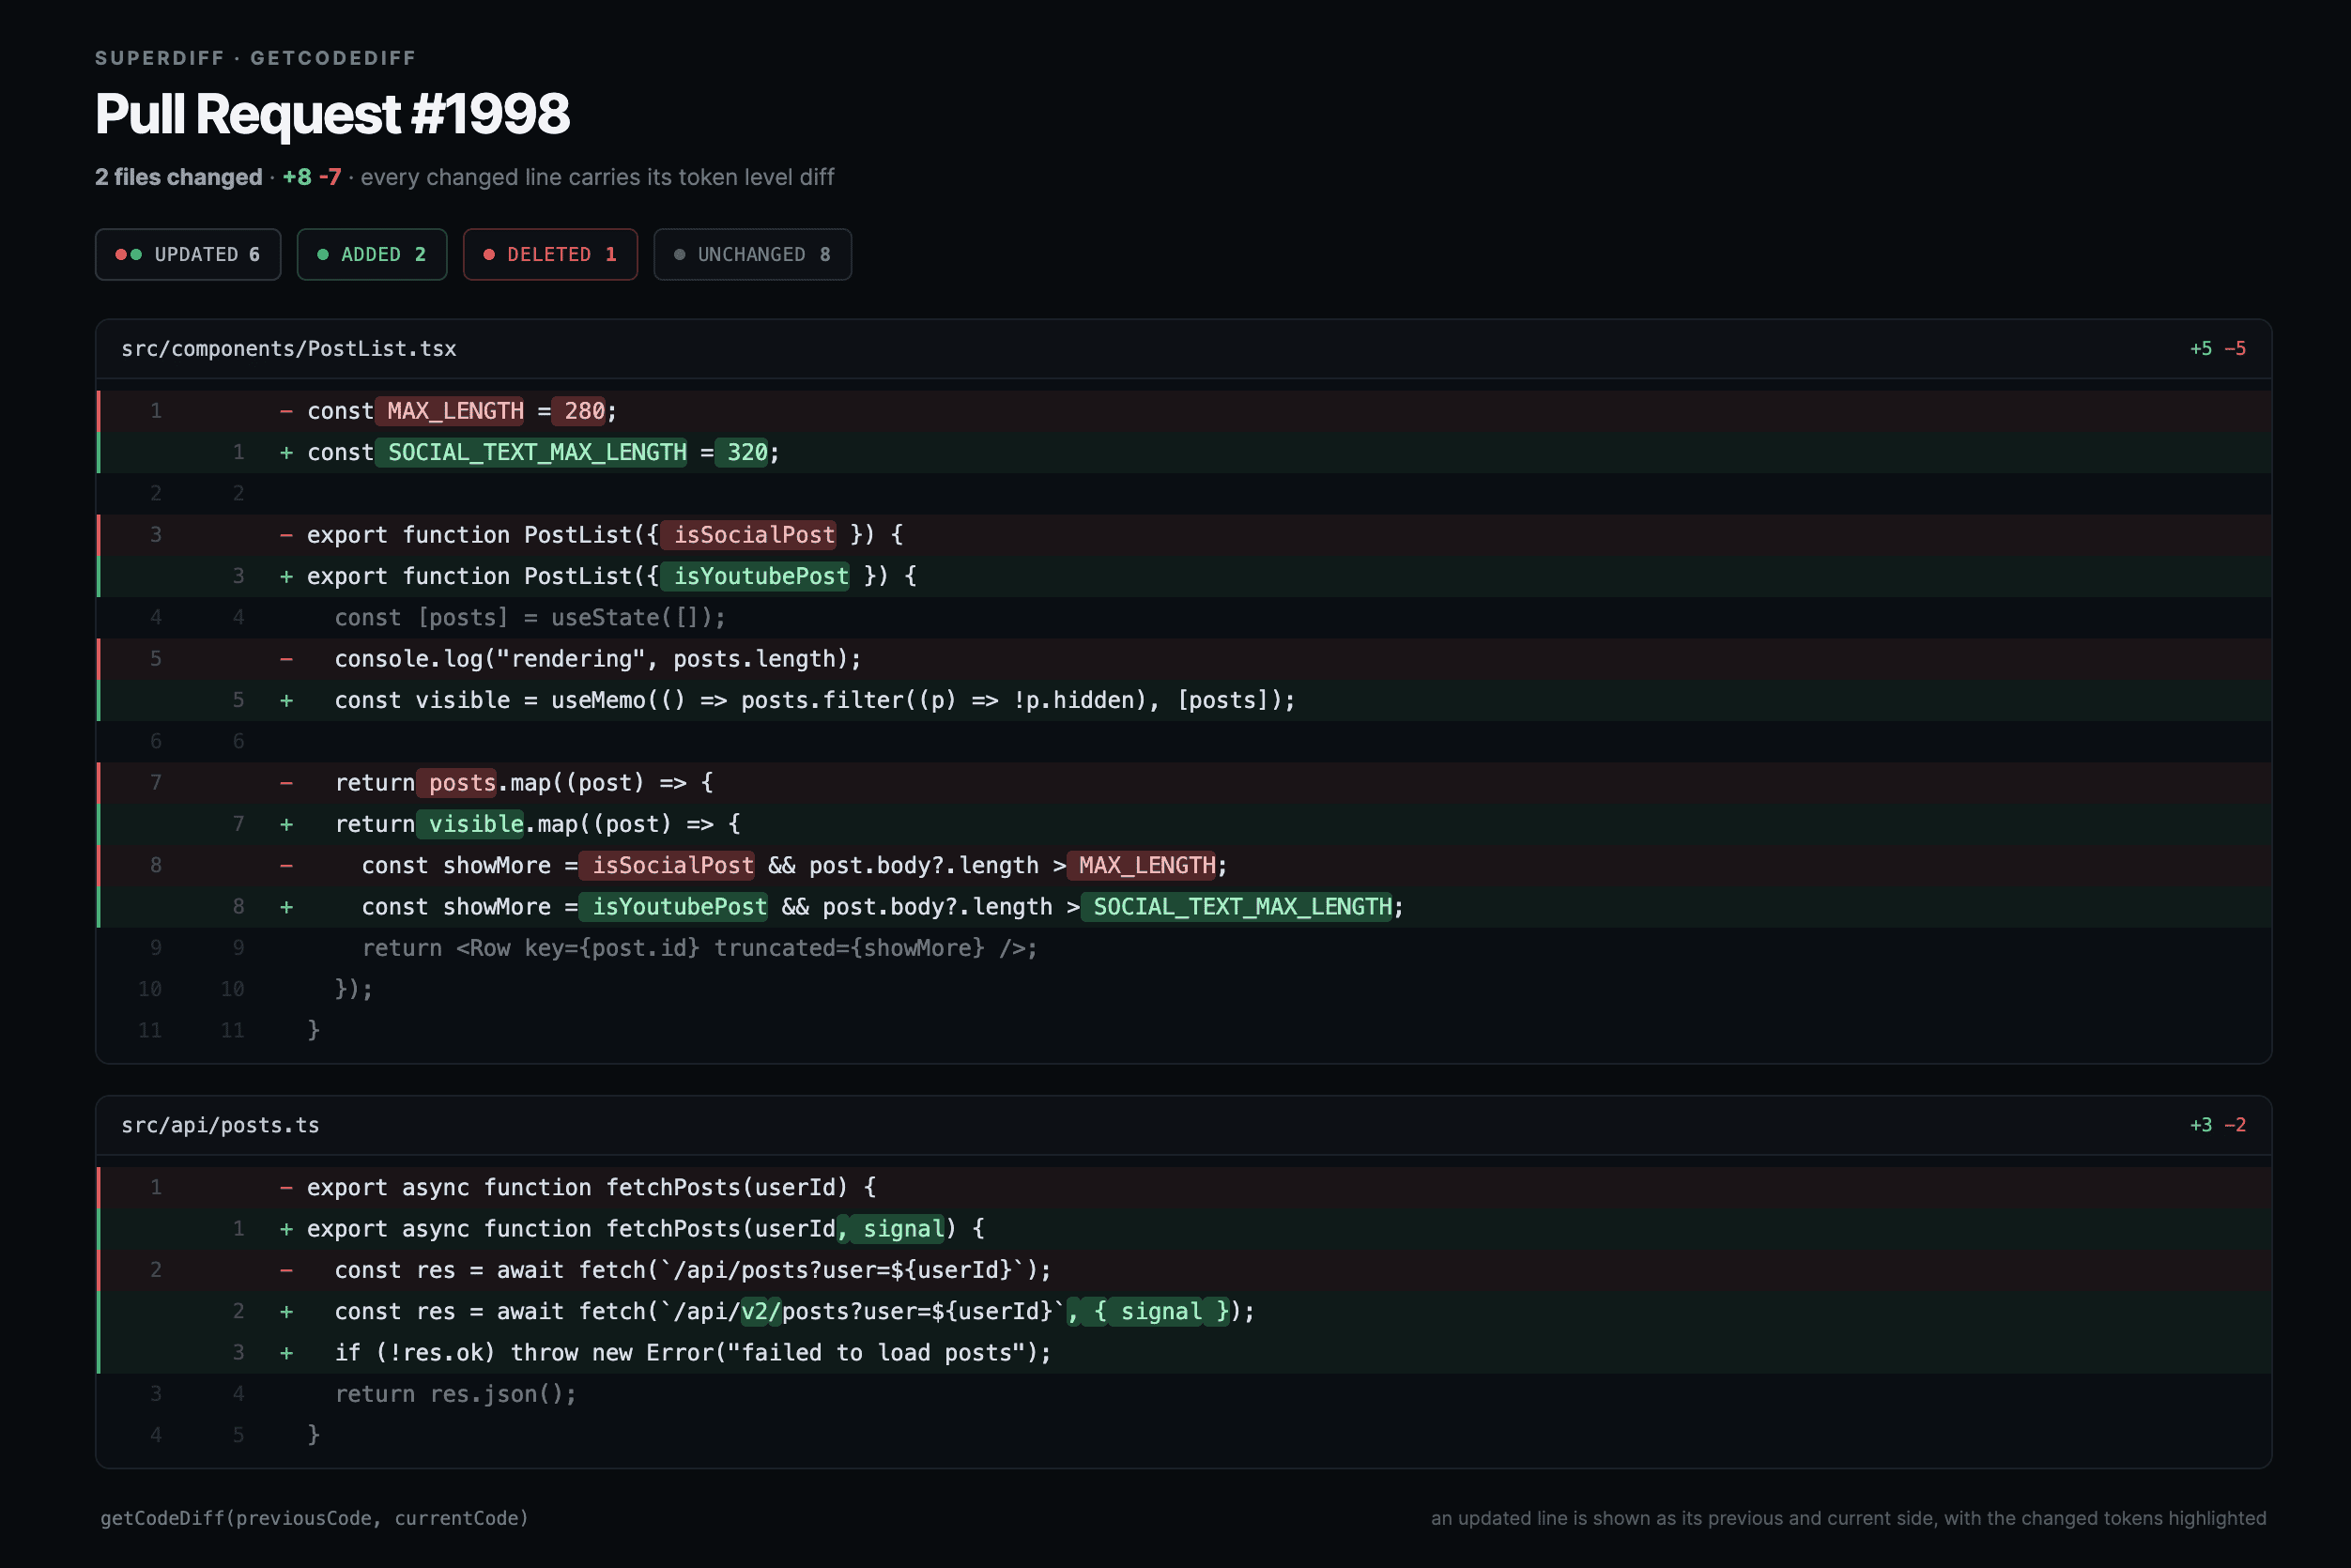Click the removed fetchPosts(userId) signature line
The image size is (2351, 1568).
pyautogui.click(x=1183, y=1187)
